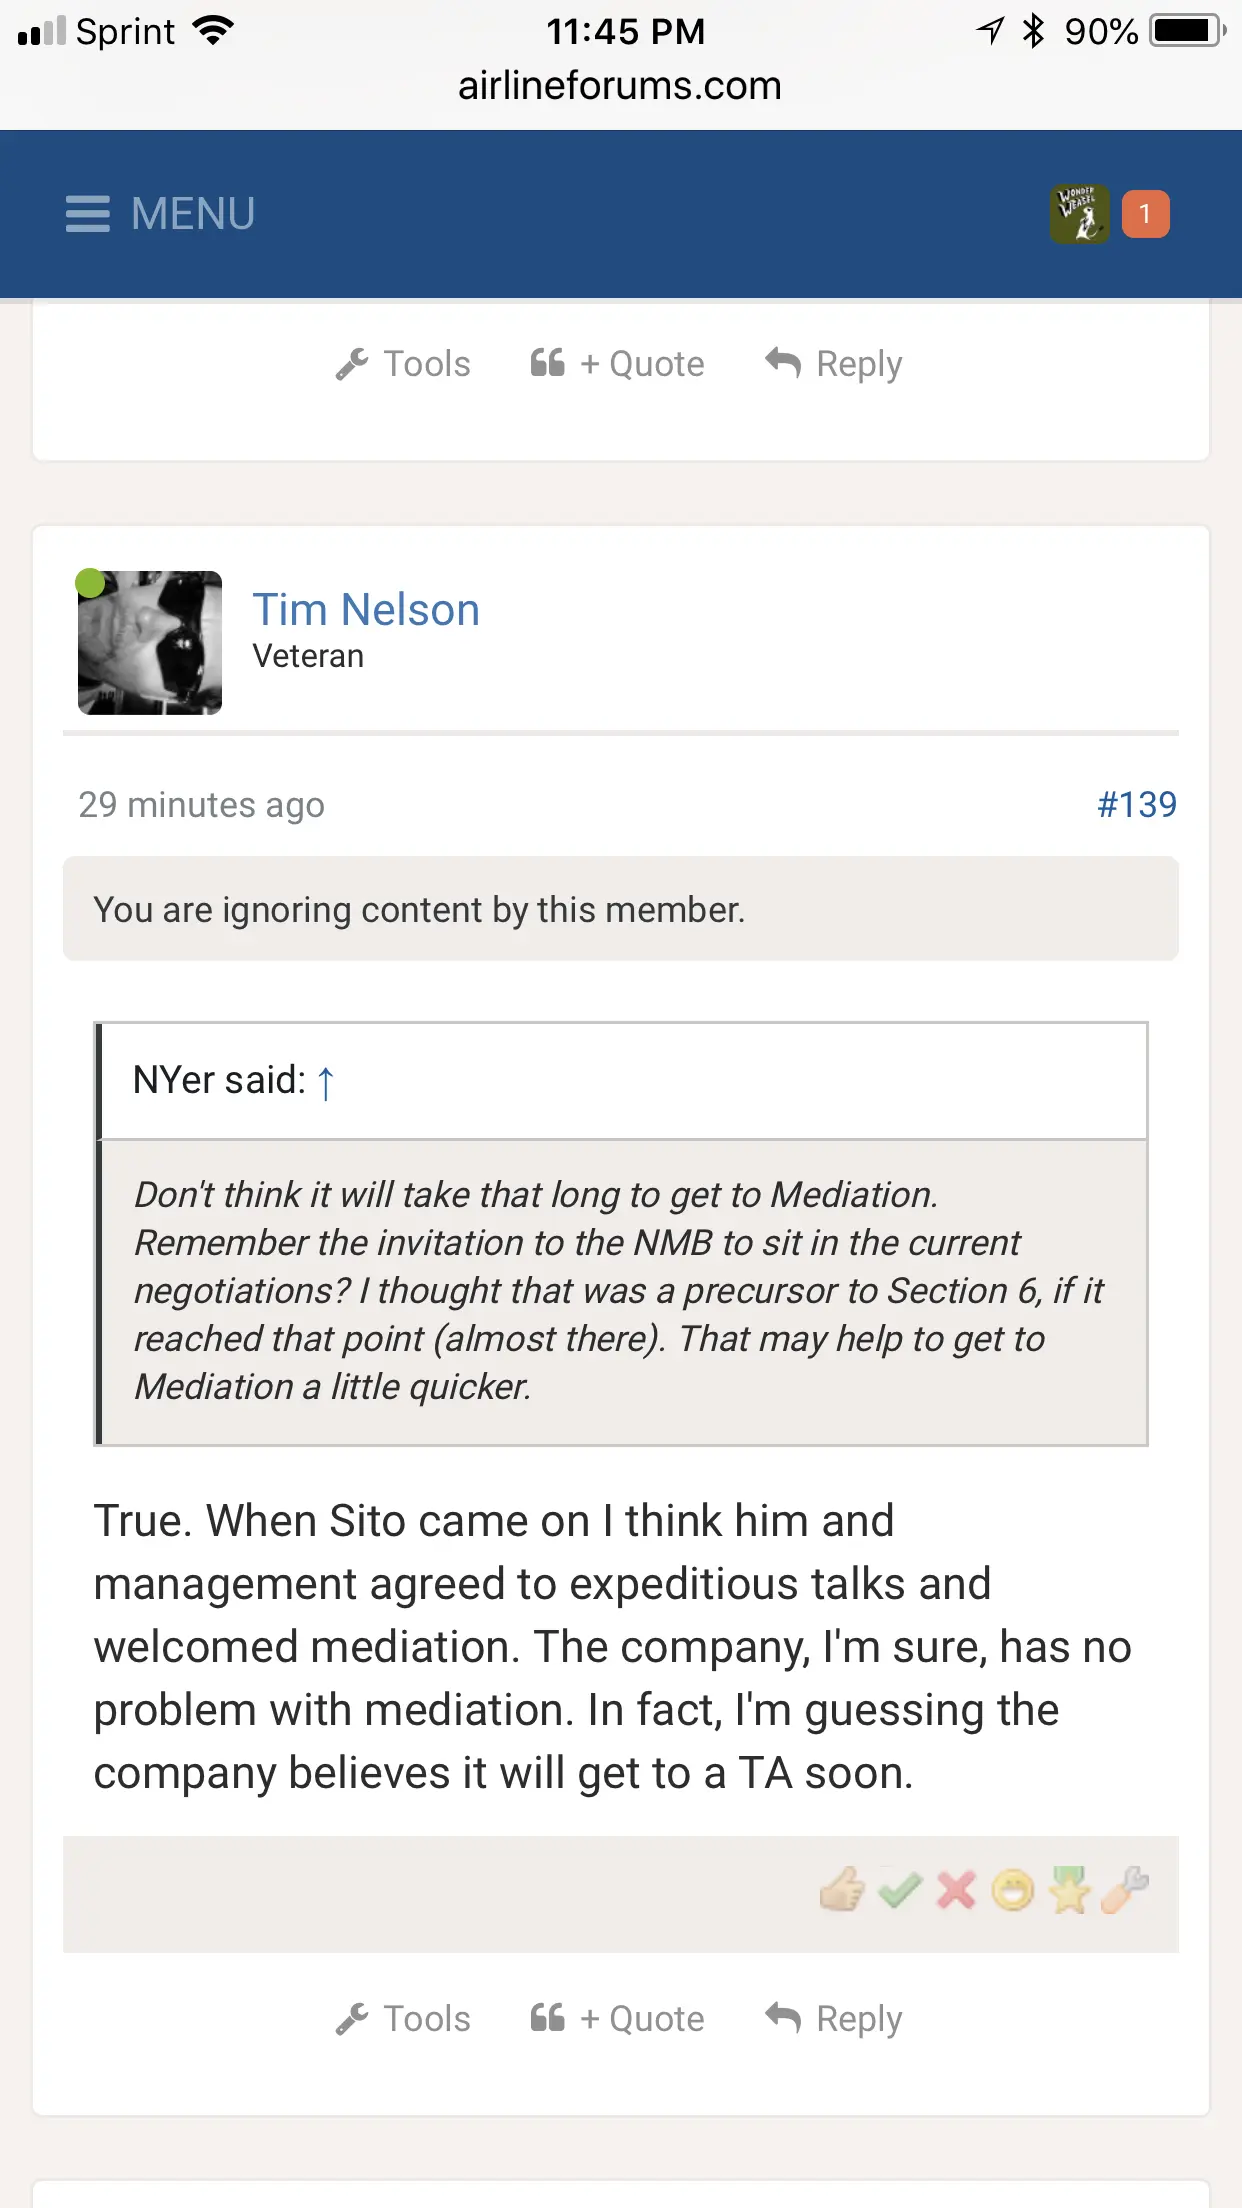Reply to Tim Nelson's post
The image size is (1242, 2208).
point(834,2019)
